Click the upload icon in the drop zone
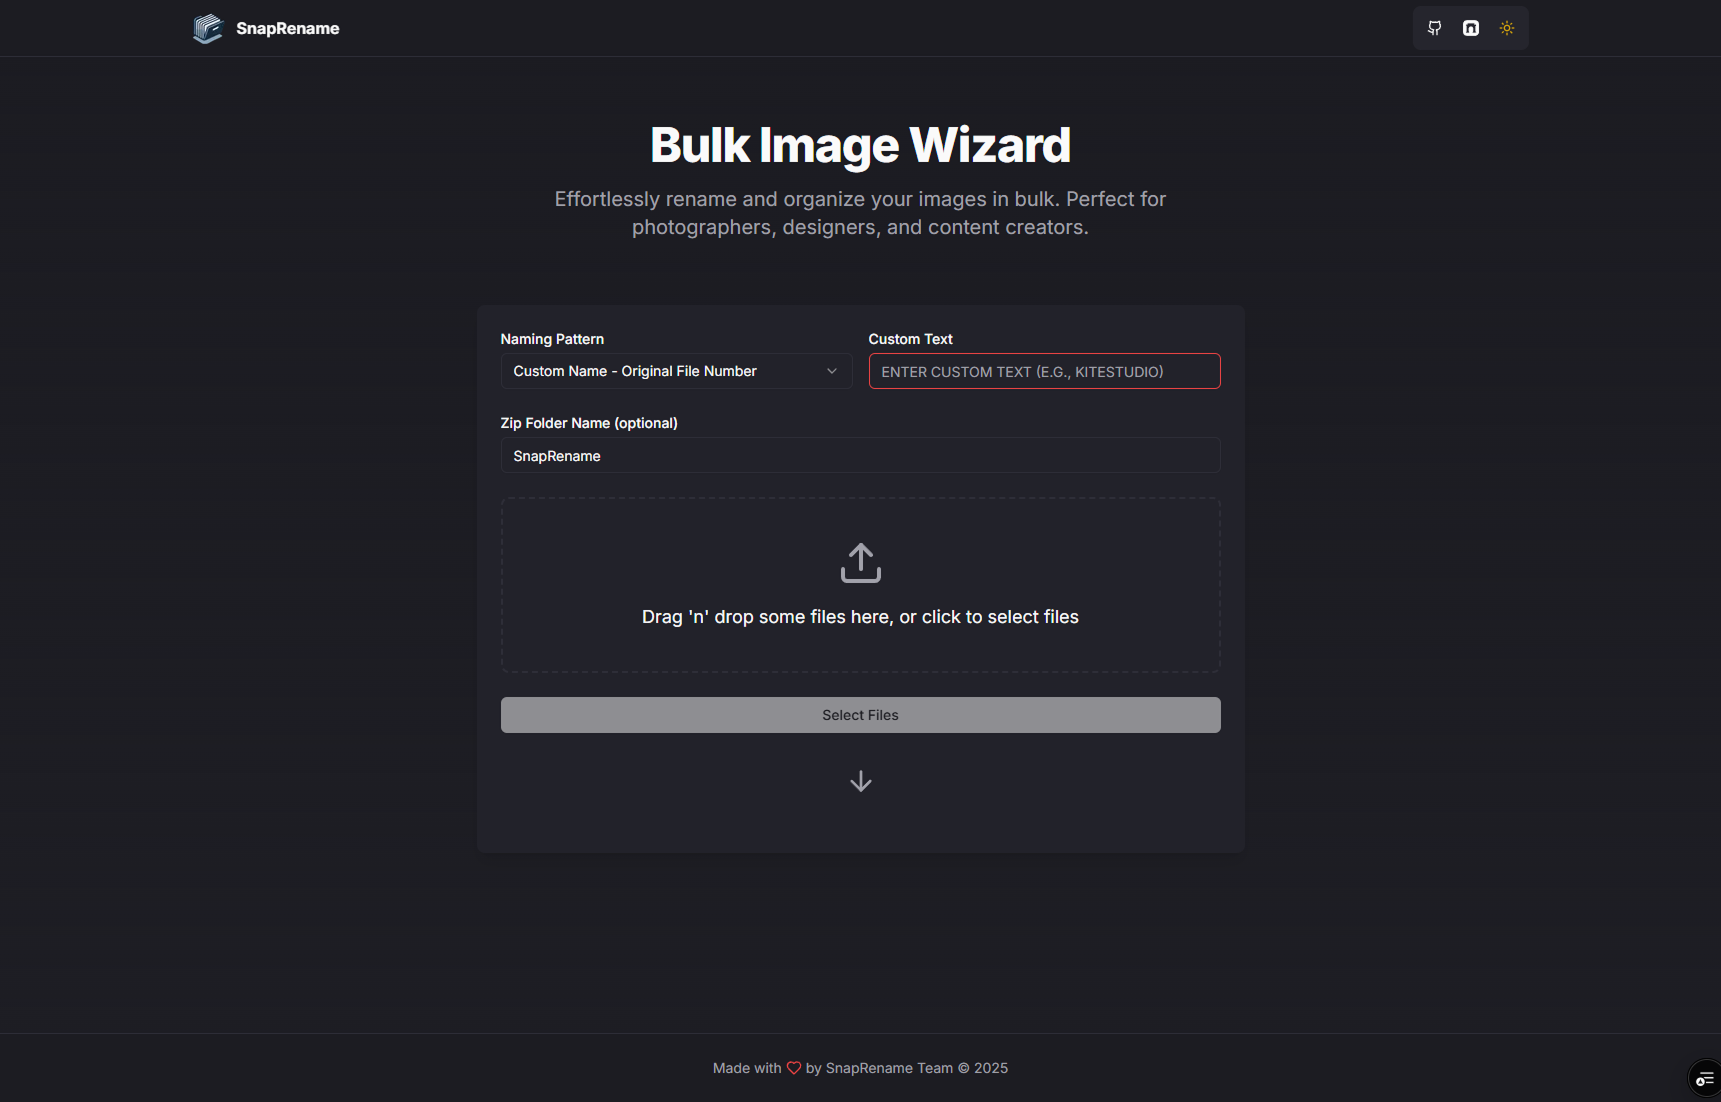 (x=860, y=563)
